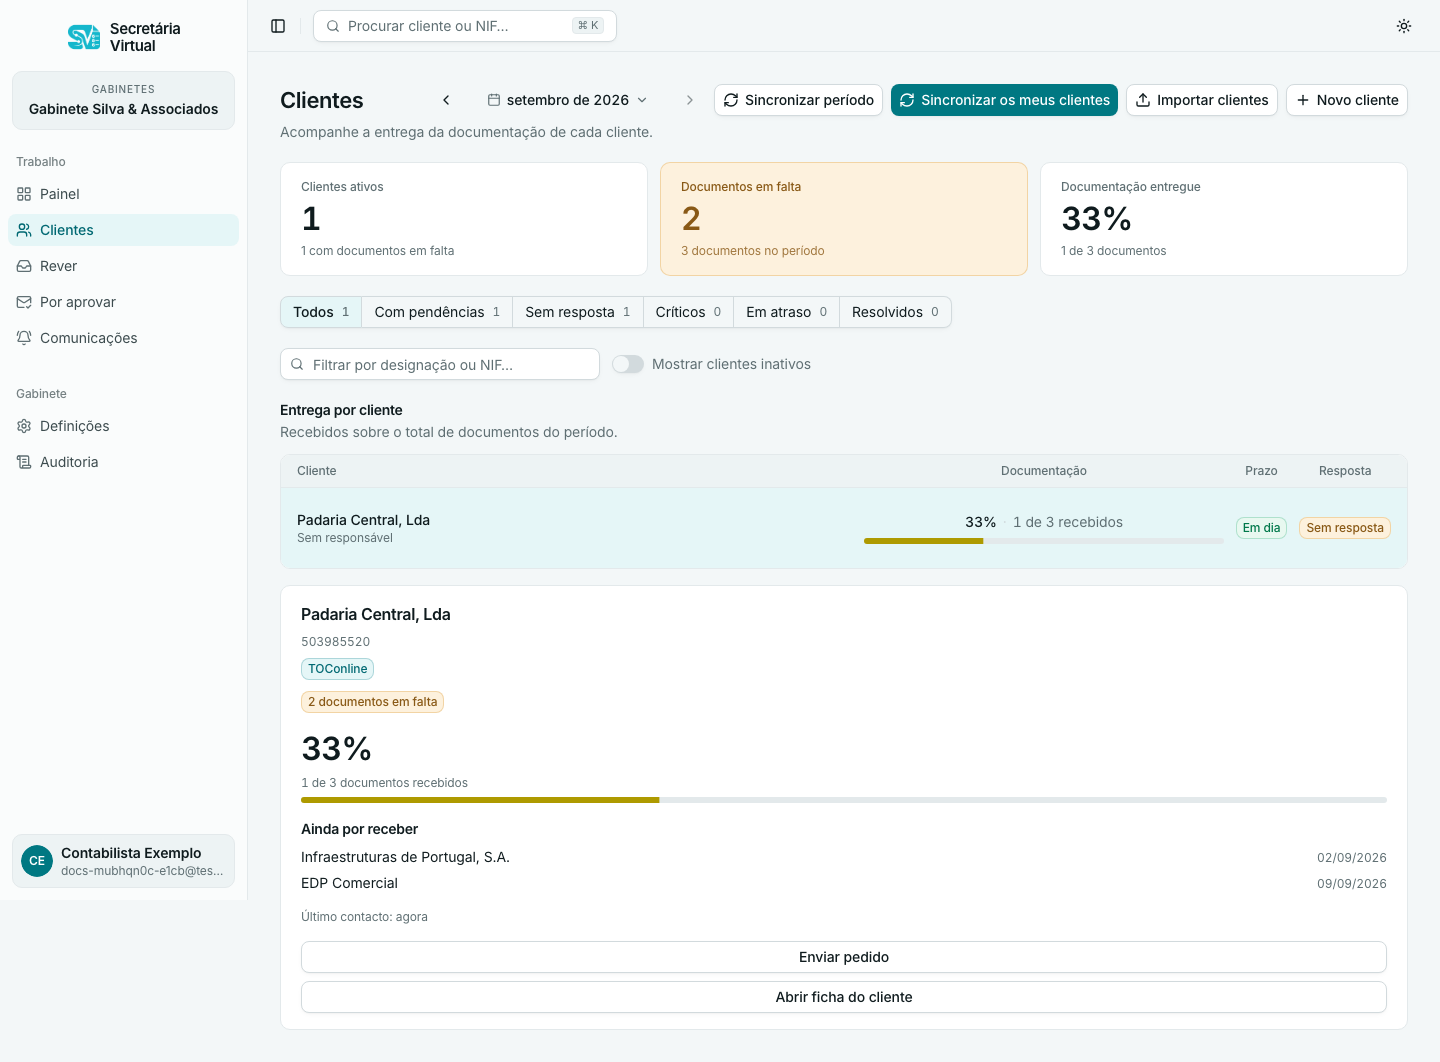Switch to the Com pendências tab
1440x1062 pixels.
(437, 312)
